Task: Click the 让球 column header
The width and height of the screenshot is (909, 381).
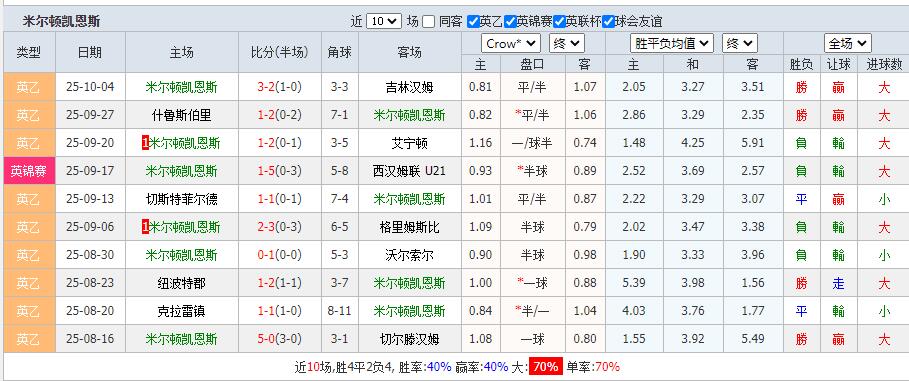Action: (x=838, y=64)
